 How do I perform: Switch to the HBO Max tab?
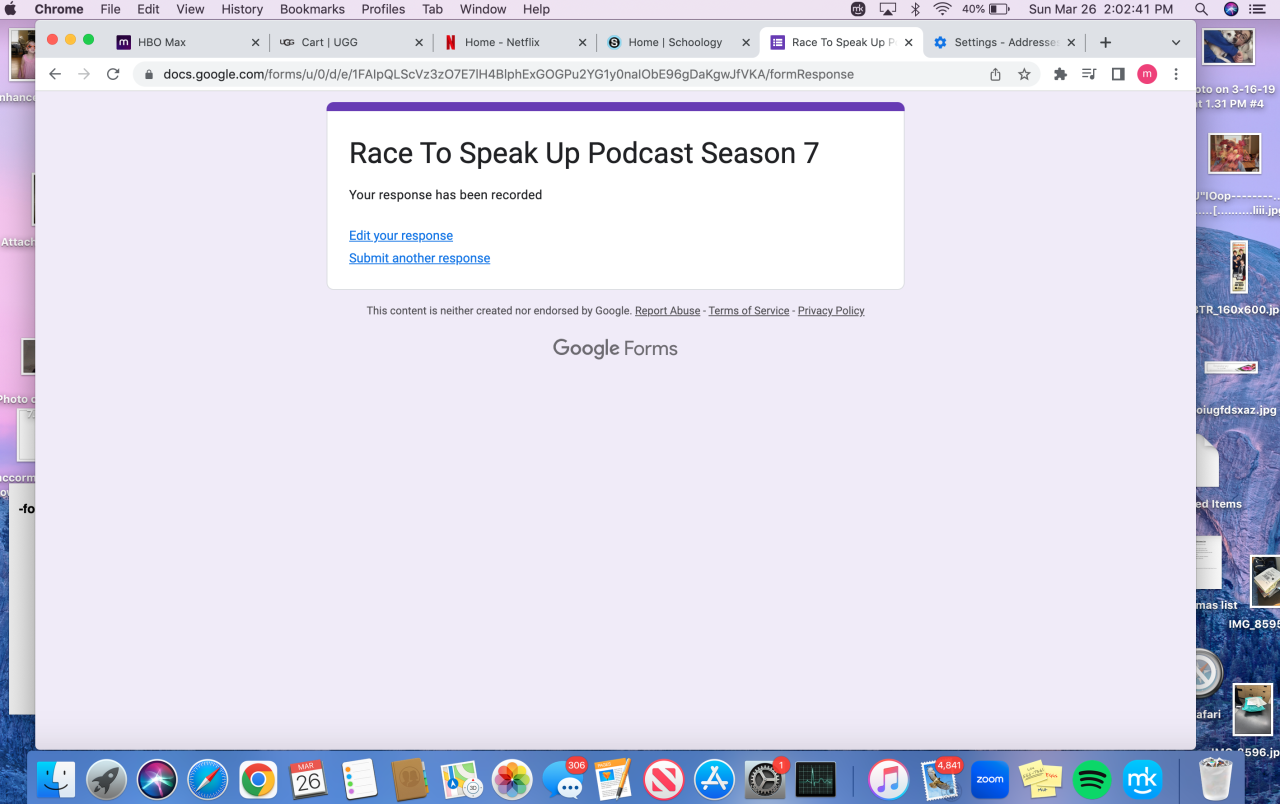tap(187, 42)
